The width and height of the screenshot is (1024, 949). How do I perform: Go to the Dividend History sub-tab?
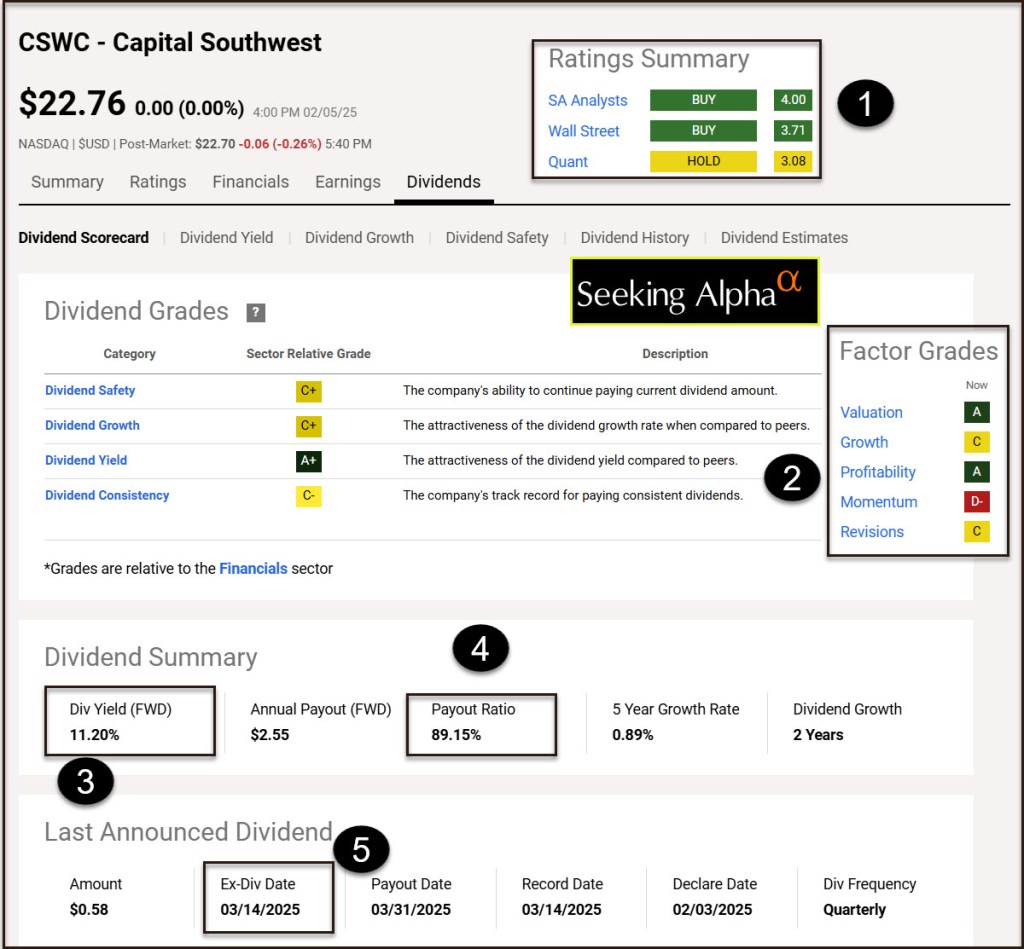point(634,238)
